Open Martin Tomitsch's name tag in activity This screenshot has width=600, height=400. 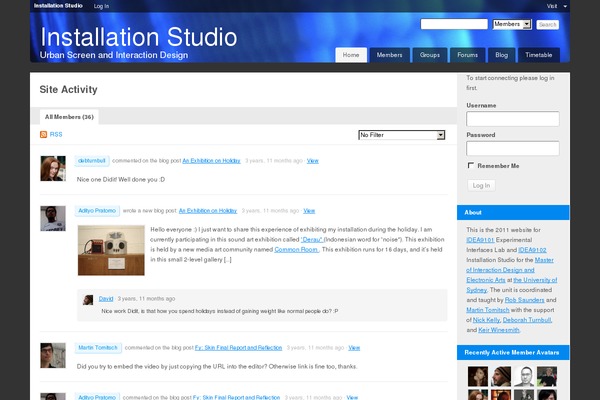98,348
